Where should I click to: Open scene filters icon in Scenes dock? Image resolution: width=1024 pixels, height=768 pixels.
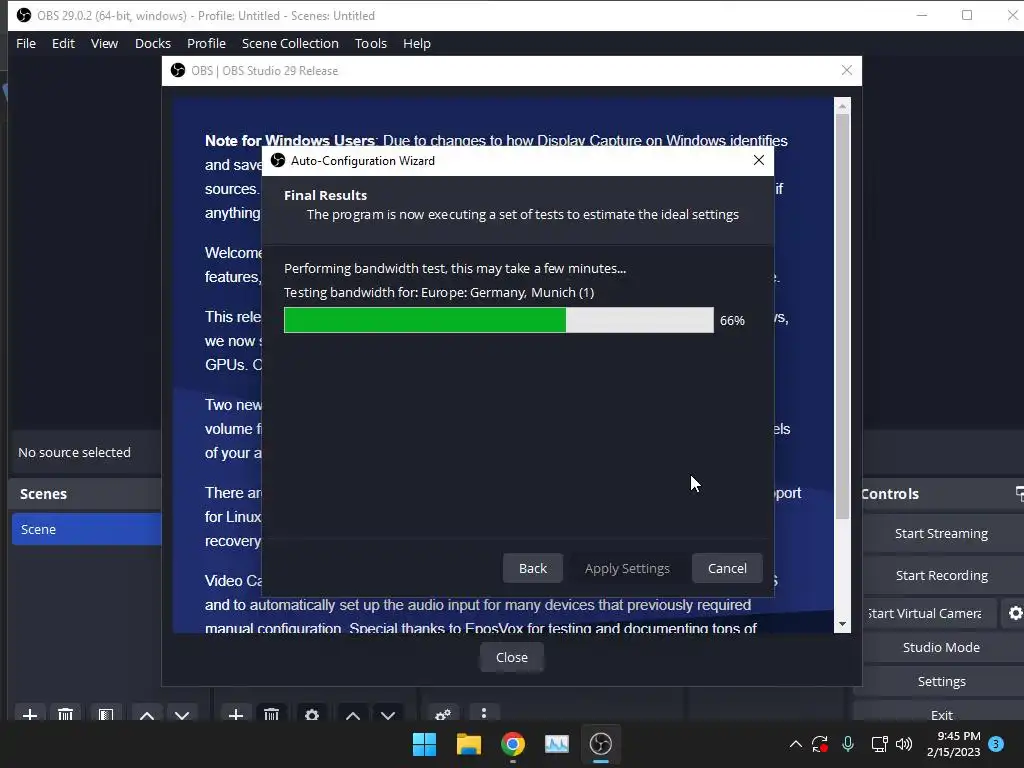tap(106, 714)
